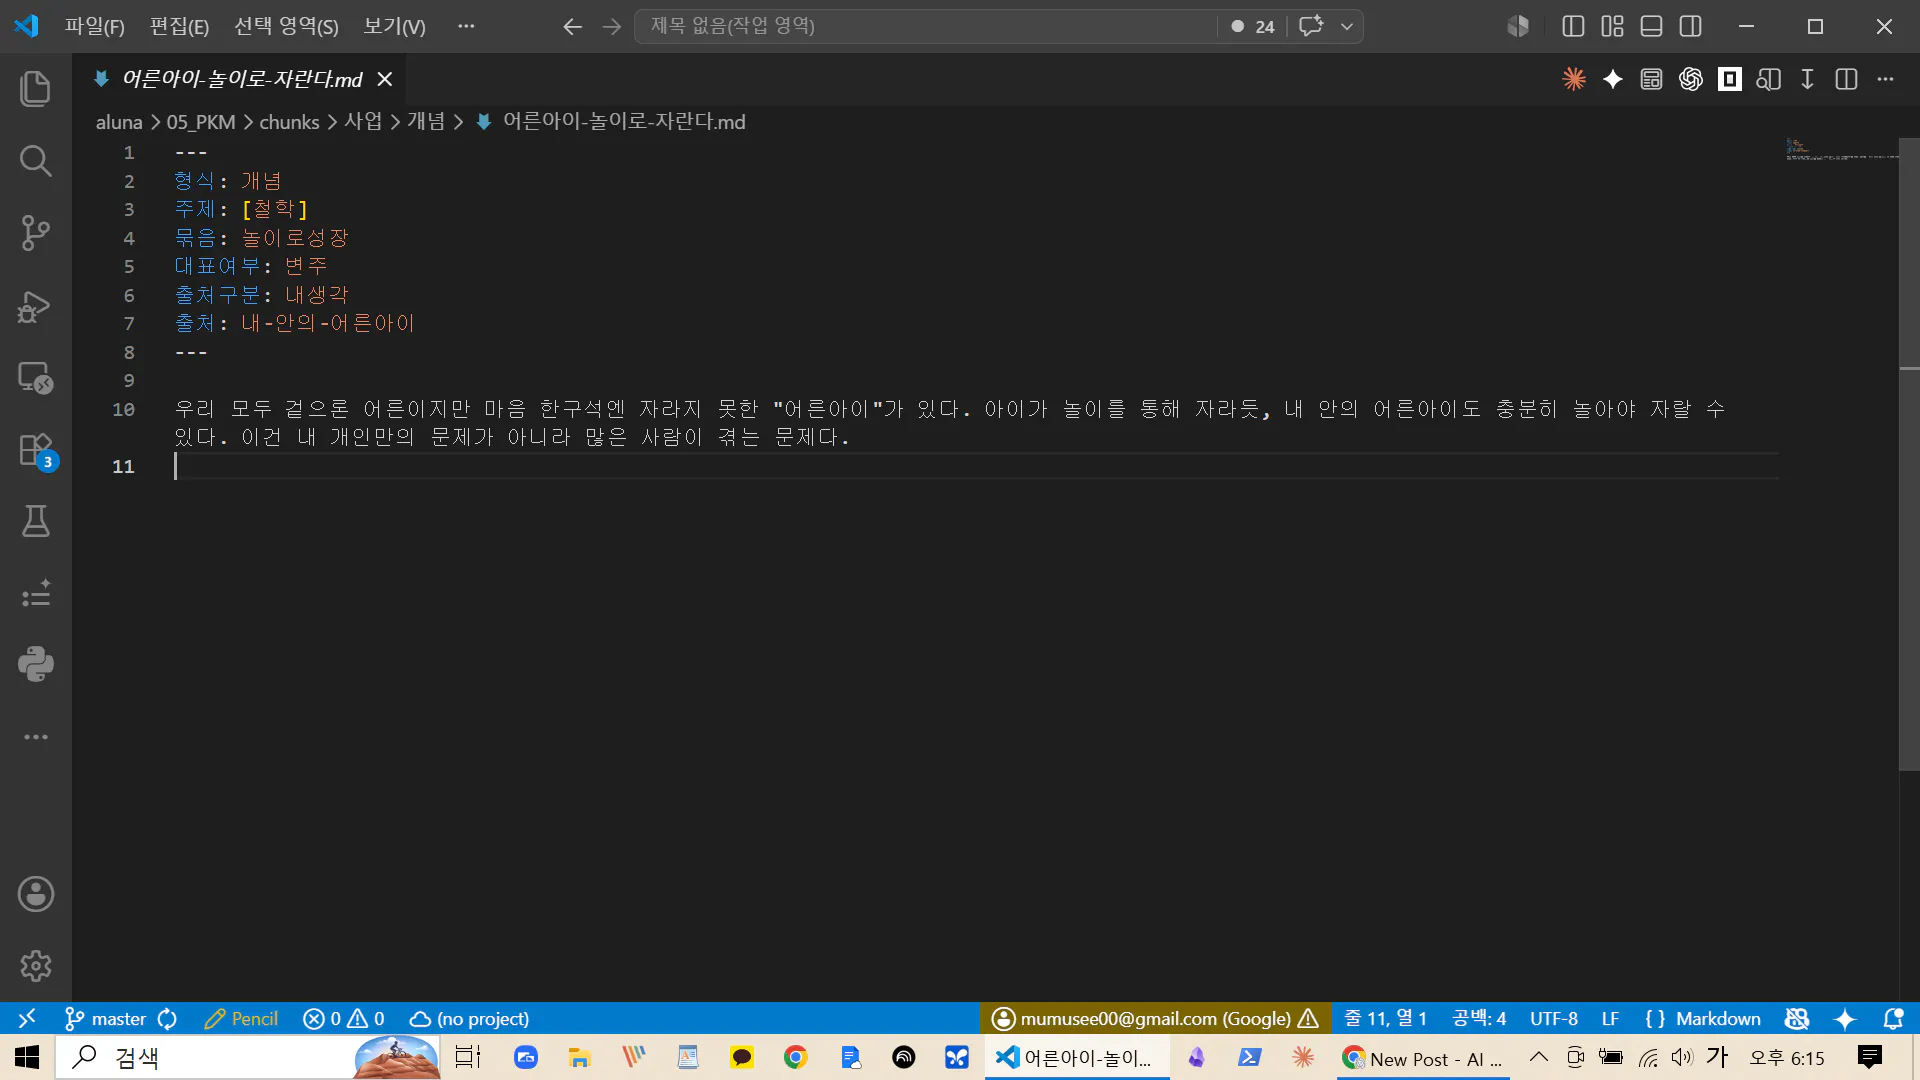The width and height of the screenshot is (1920, 1080).
Task: Click the Copilot status icon in status bar
Action: point(1797,1018)
